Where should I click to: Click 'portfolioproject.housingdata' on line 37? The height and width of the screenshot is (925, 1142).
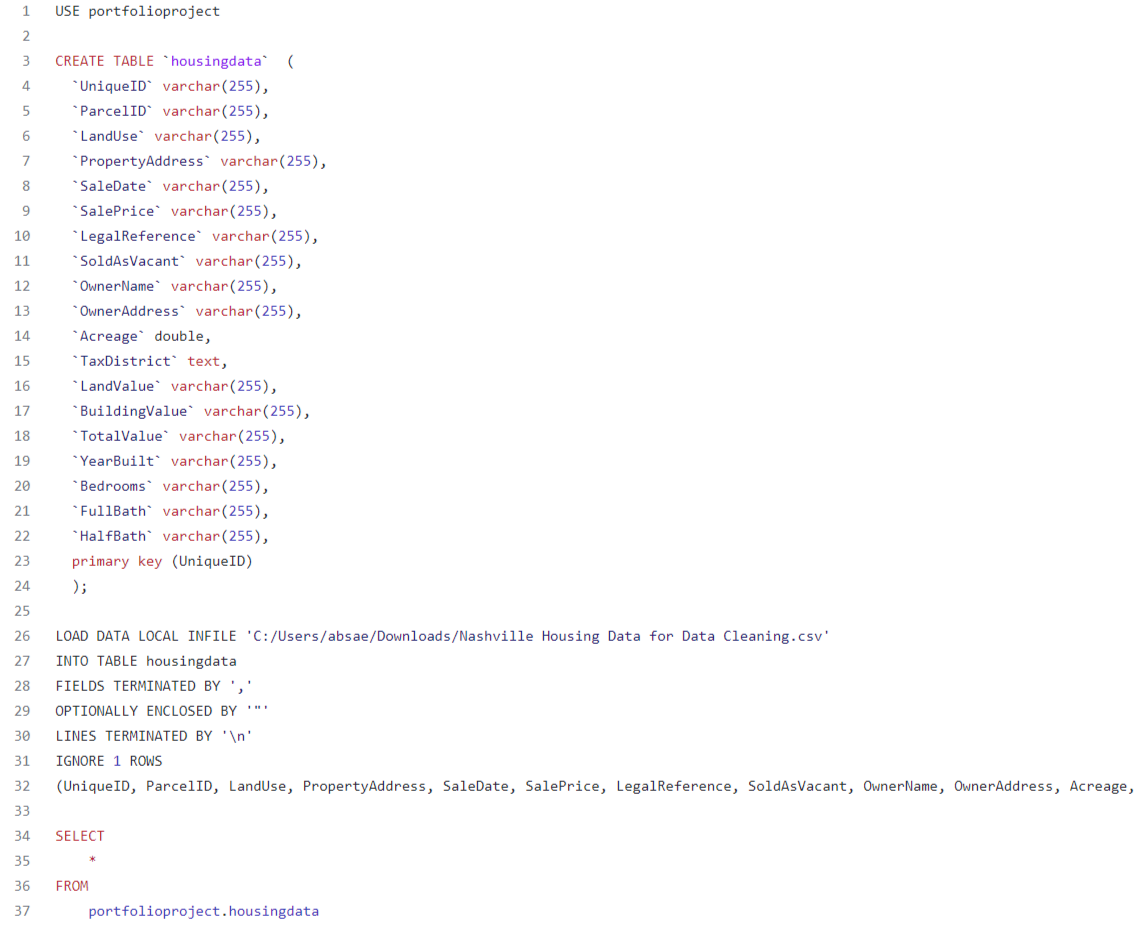[204, 911]
